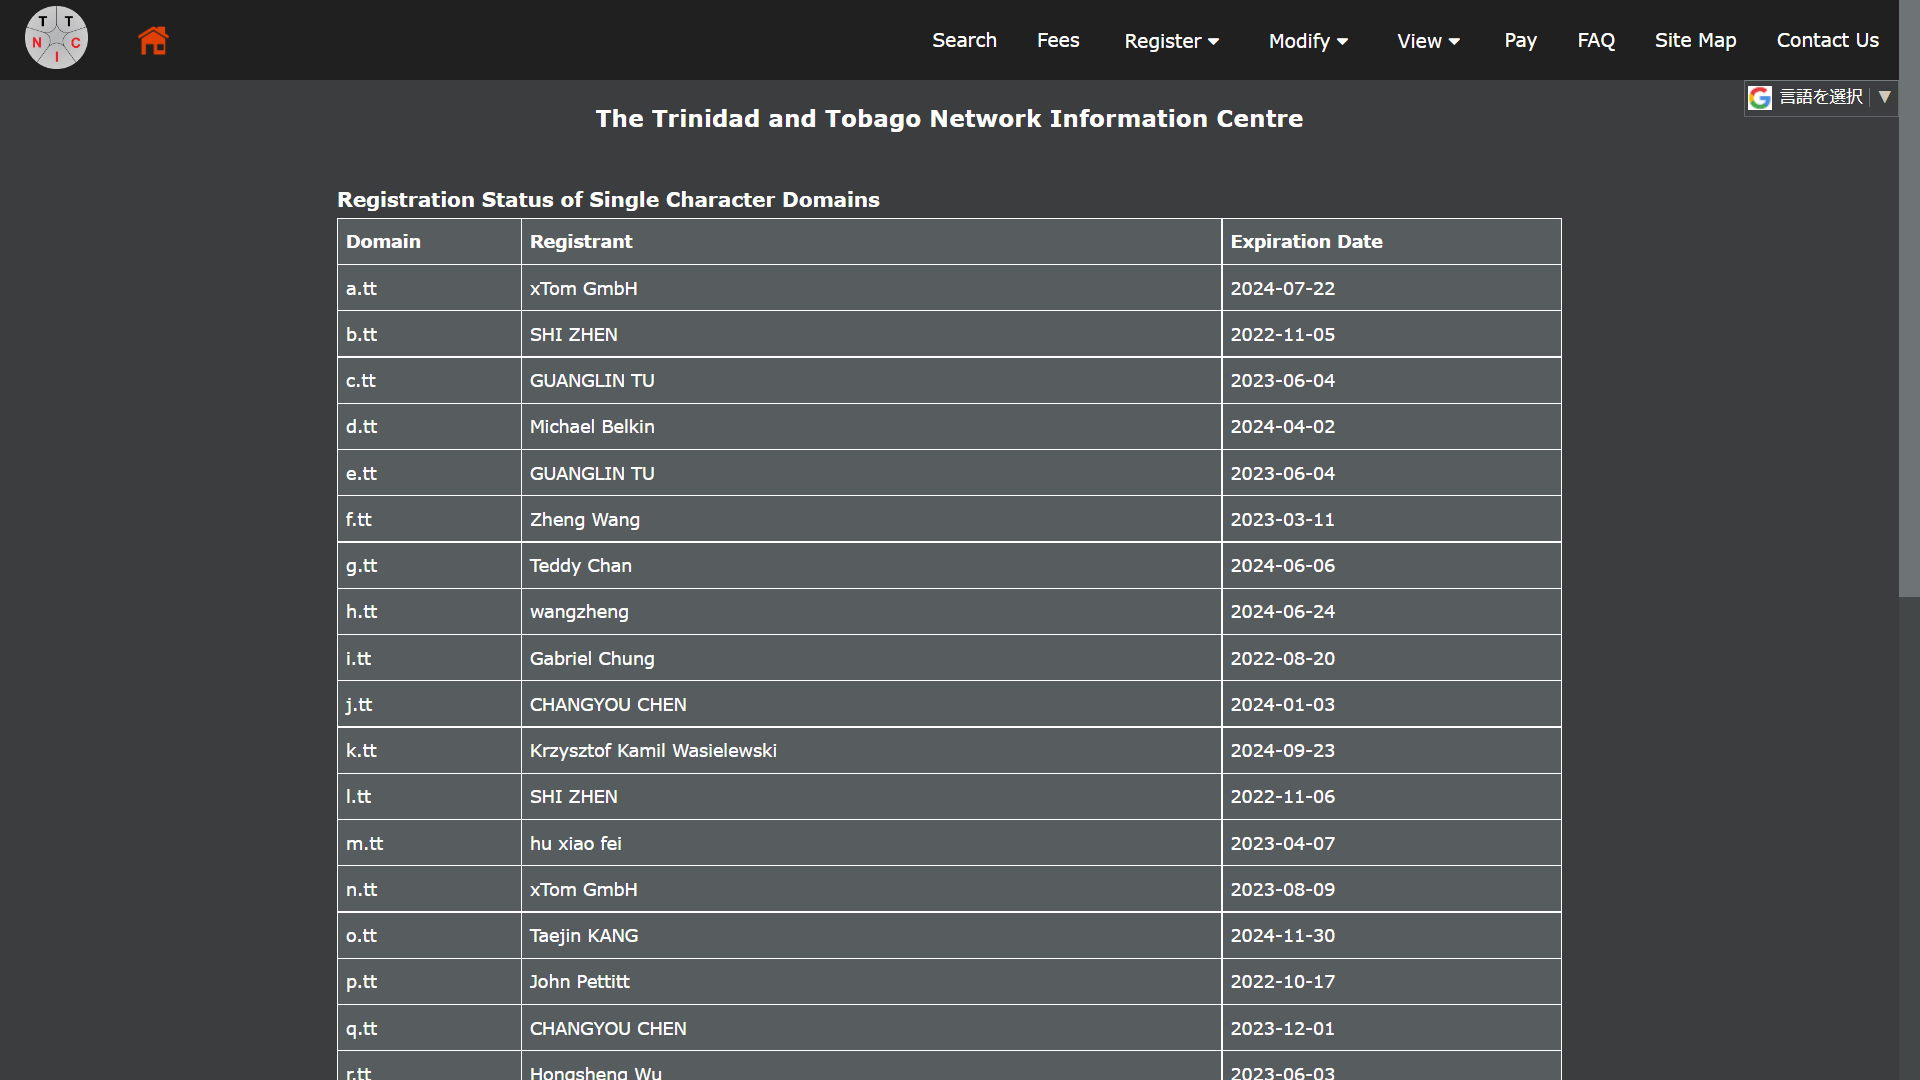1920x1080 pixels.
Task: Go to the Pay page
Action: click(x=1520, y=40)
